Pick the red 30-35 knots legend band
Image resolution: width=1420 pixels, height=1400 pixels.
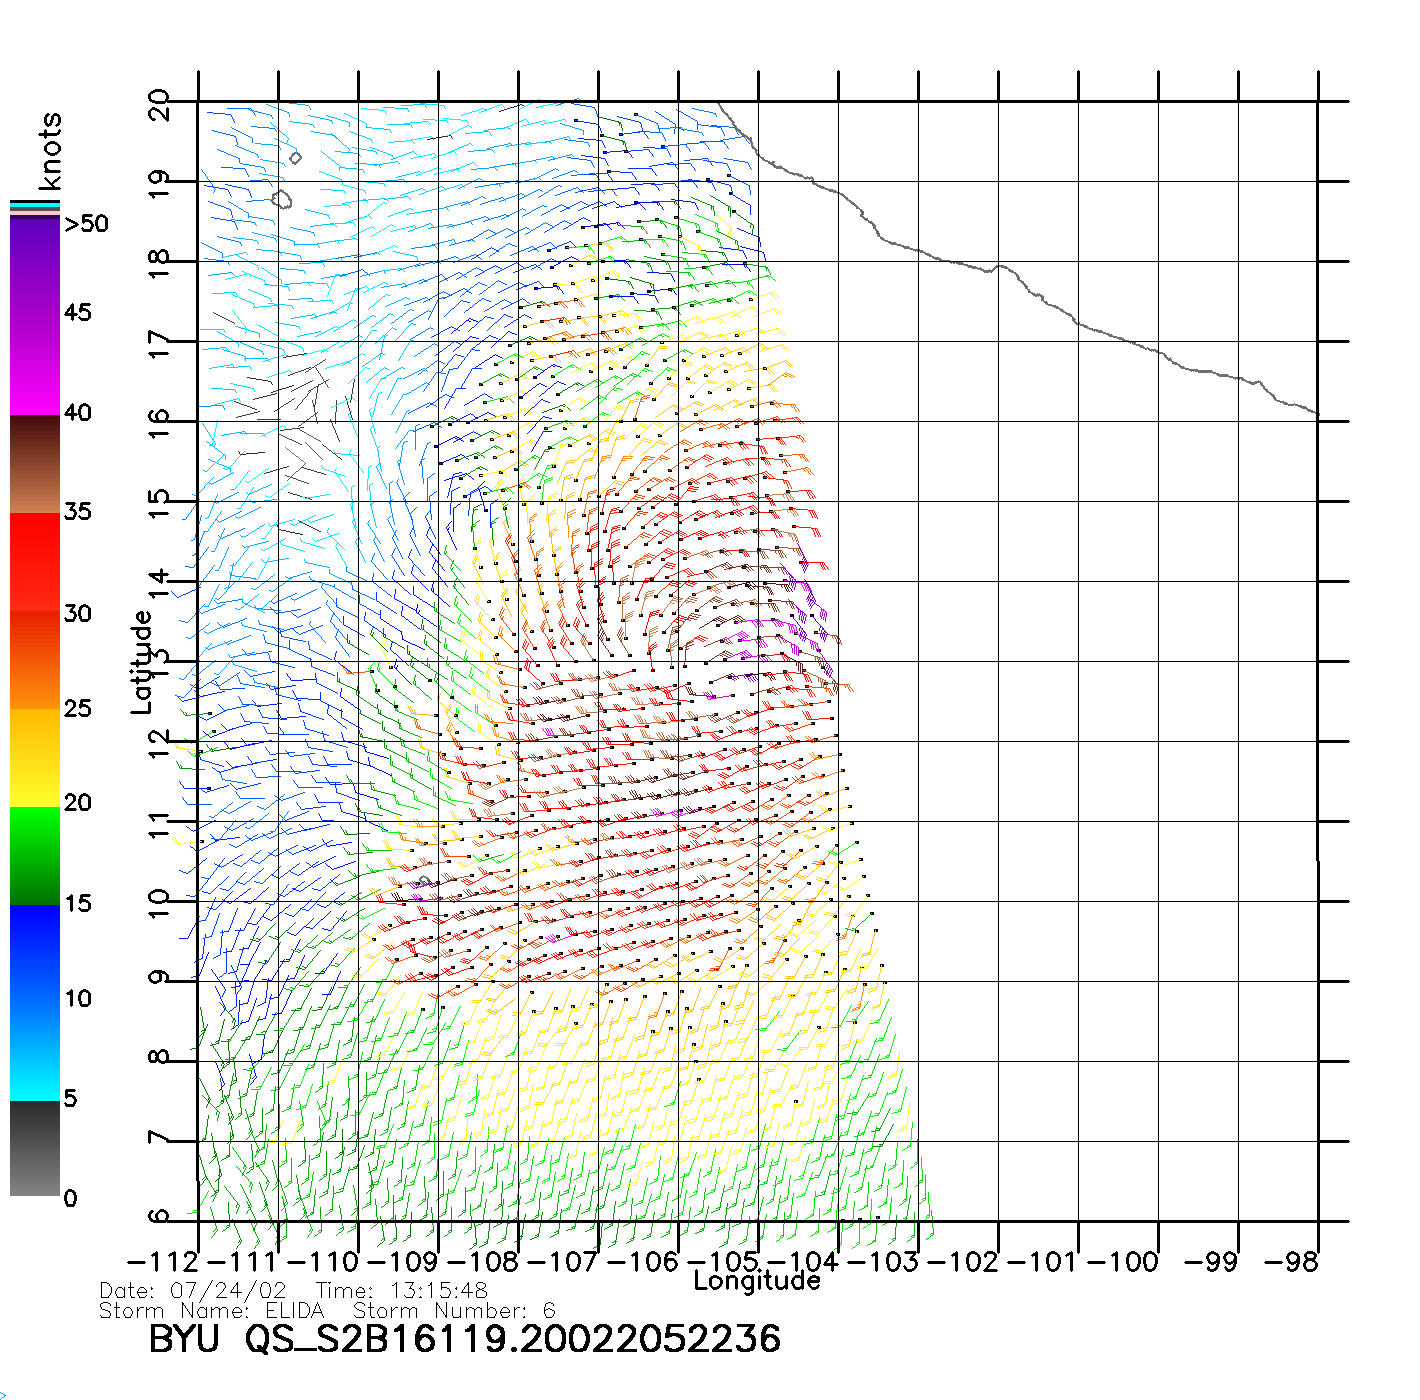(x=35, y=562)
